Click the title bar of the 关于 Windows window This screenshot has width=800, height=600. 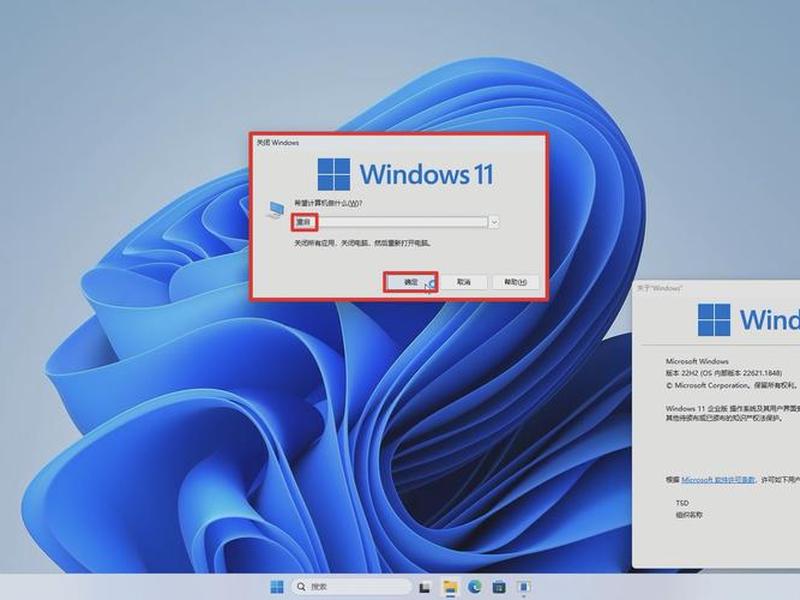(x=717, y=288)
